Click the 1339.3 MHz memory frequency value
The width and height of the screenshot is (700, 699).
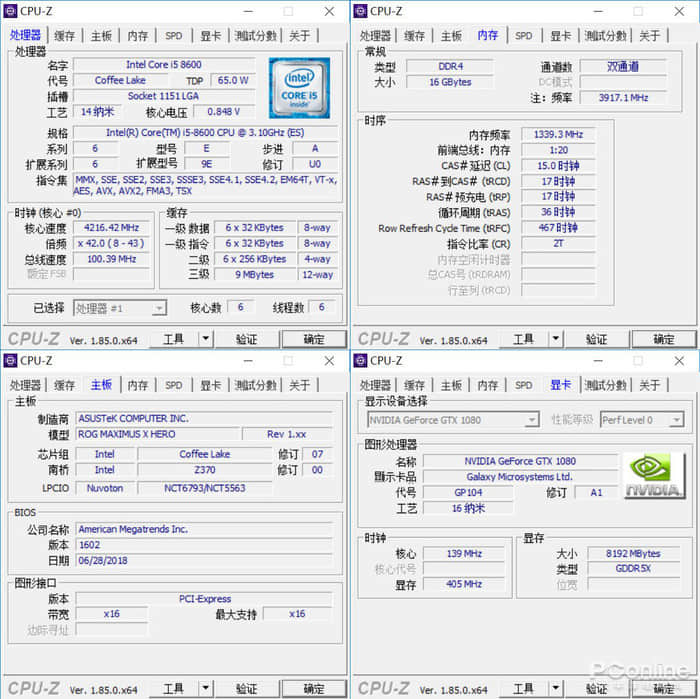[558, 134]
